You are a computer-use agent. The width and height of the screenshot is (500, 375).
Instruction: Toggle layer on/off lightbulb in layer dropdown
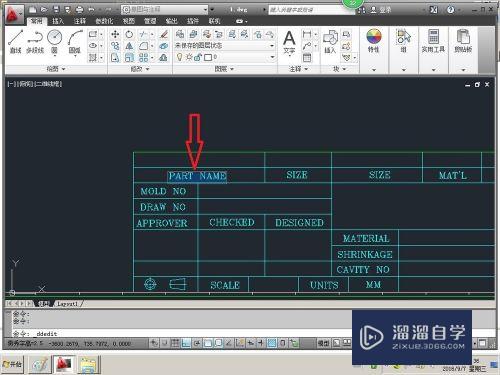(180, 57)
